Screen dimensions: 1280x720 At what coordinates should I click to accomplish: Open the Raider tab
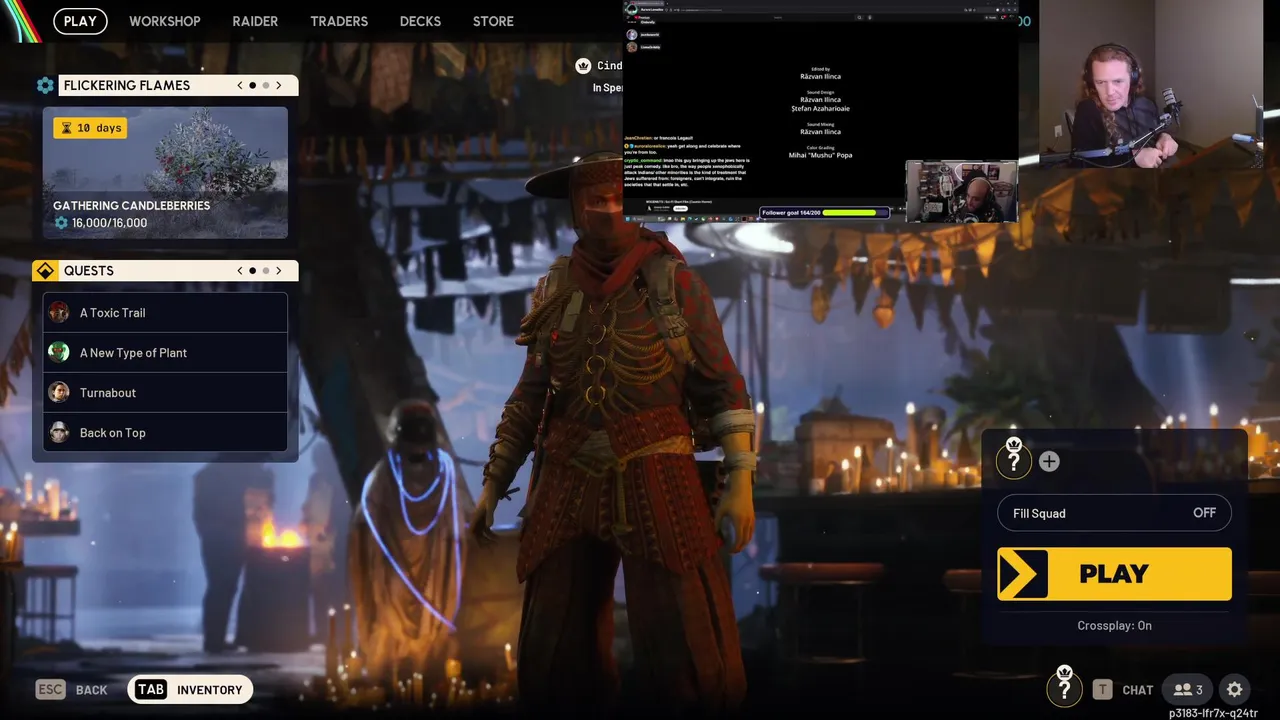(255, 21)
